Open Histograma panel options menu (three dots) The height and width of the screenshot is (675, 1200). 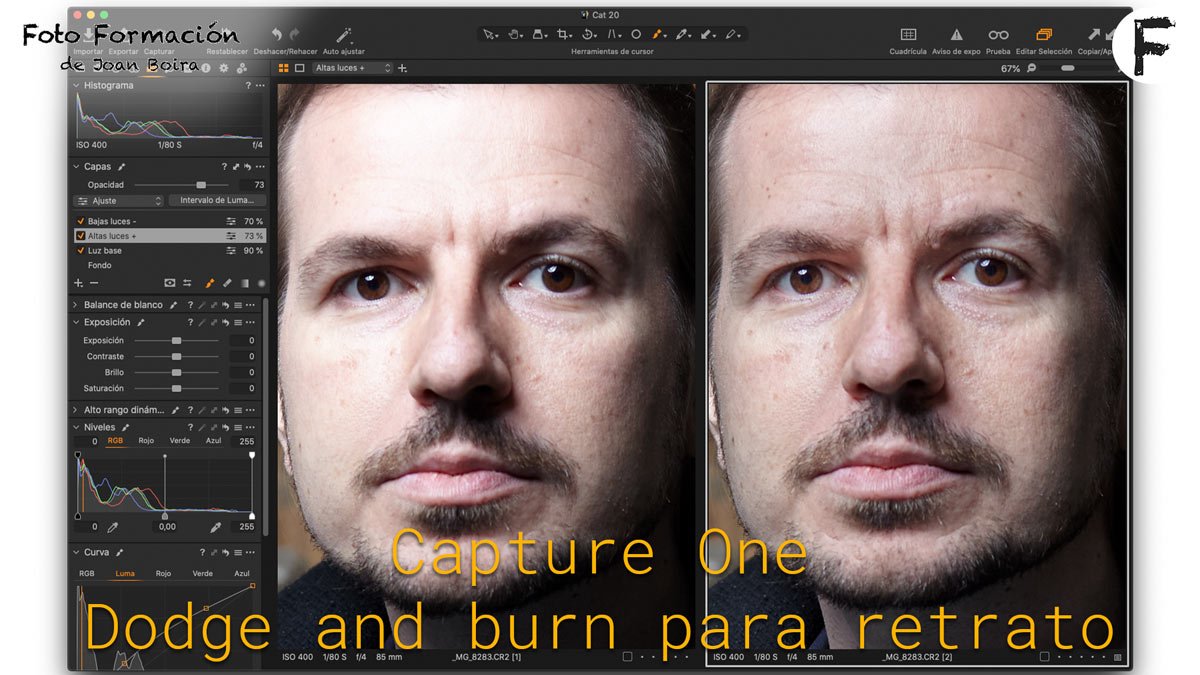click(x=260, y=86)
